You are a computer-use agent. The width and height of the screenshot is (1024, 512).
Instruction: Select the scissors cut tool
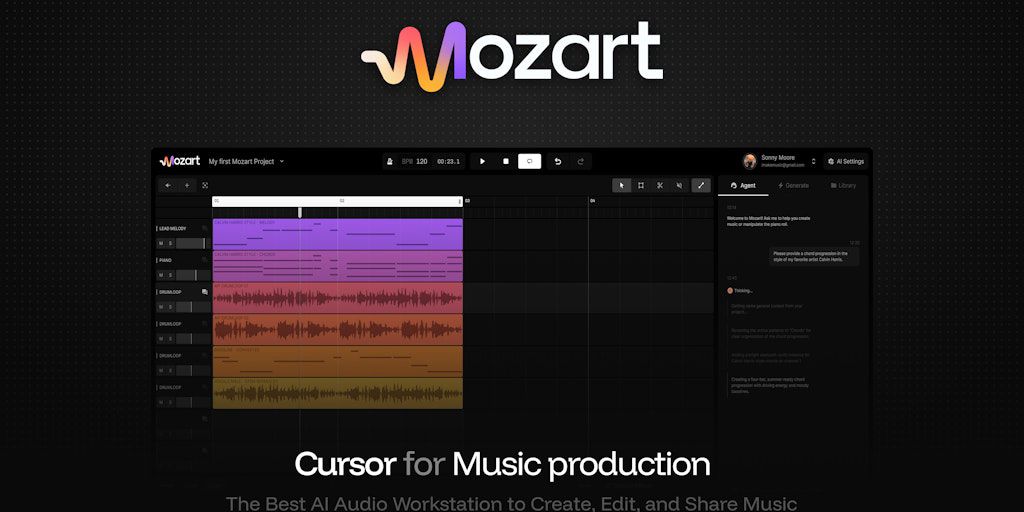coord(660,185)
